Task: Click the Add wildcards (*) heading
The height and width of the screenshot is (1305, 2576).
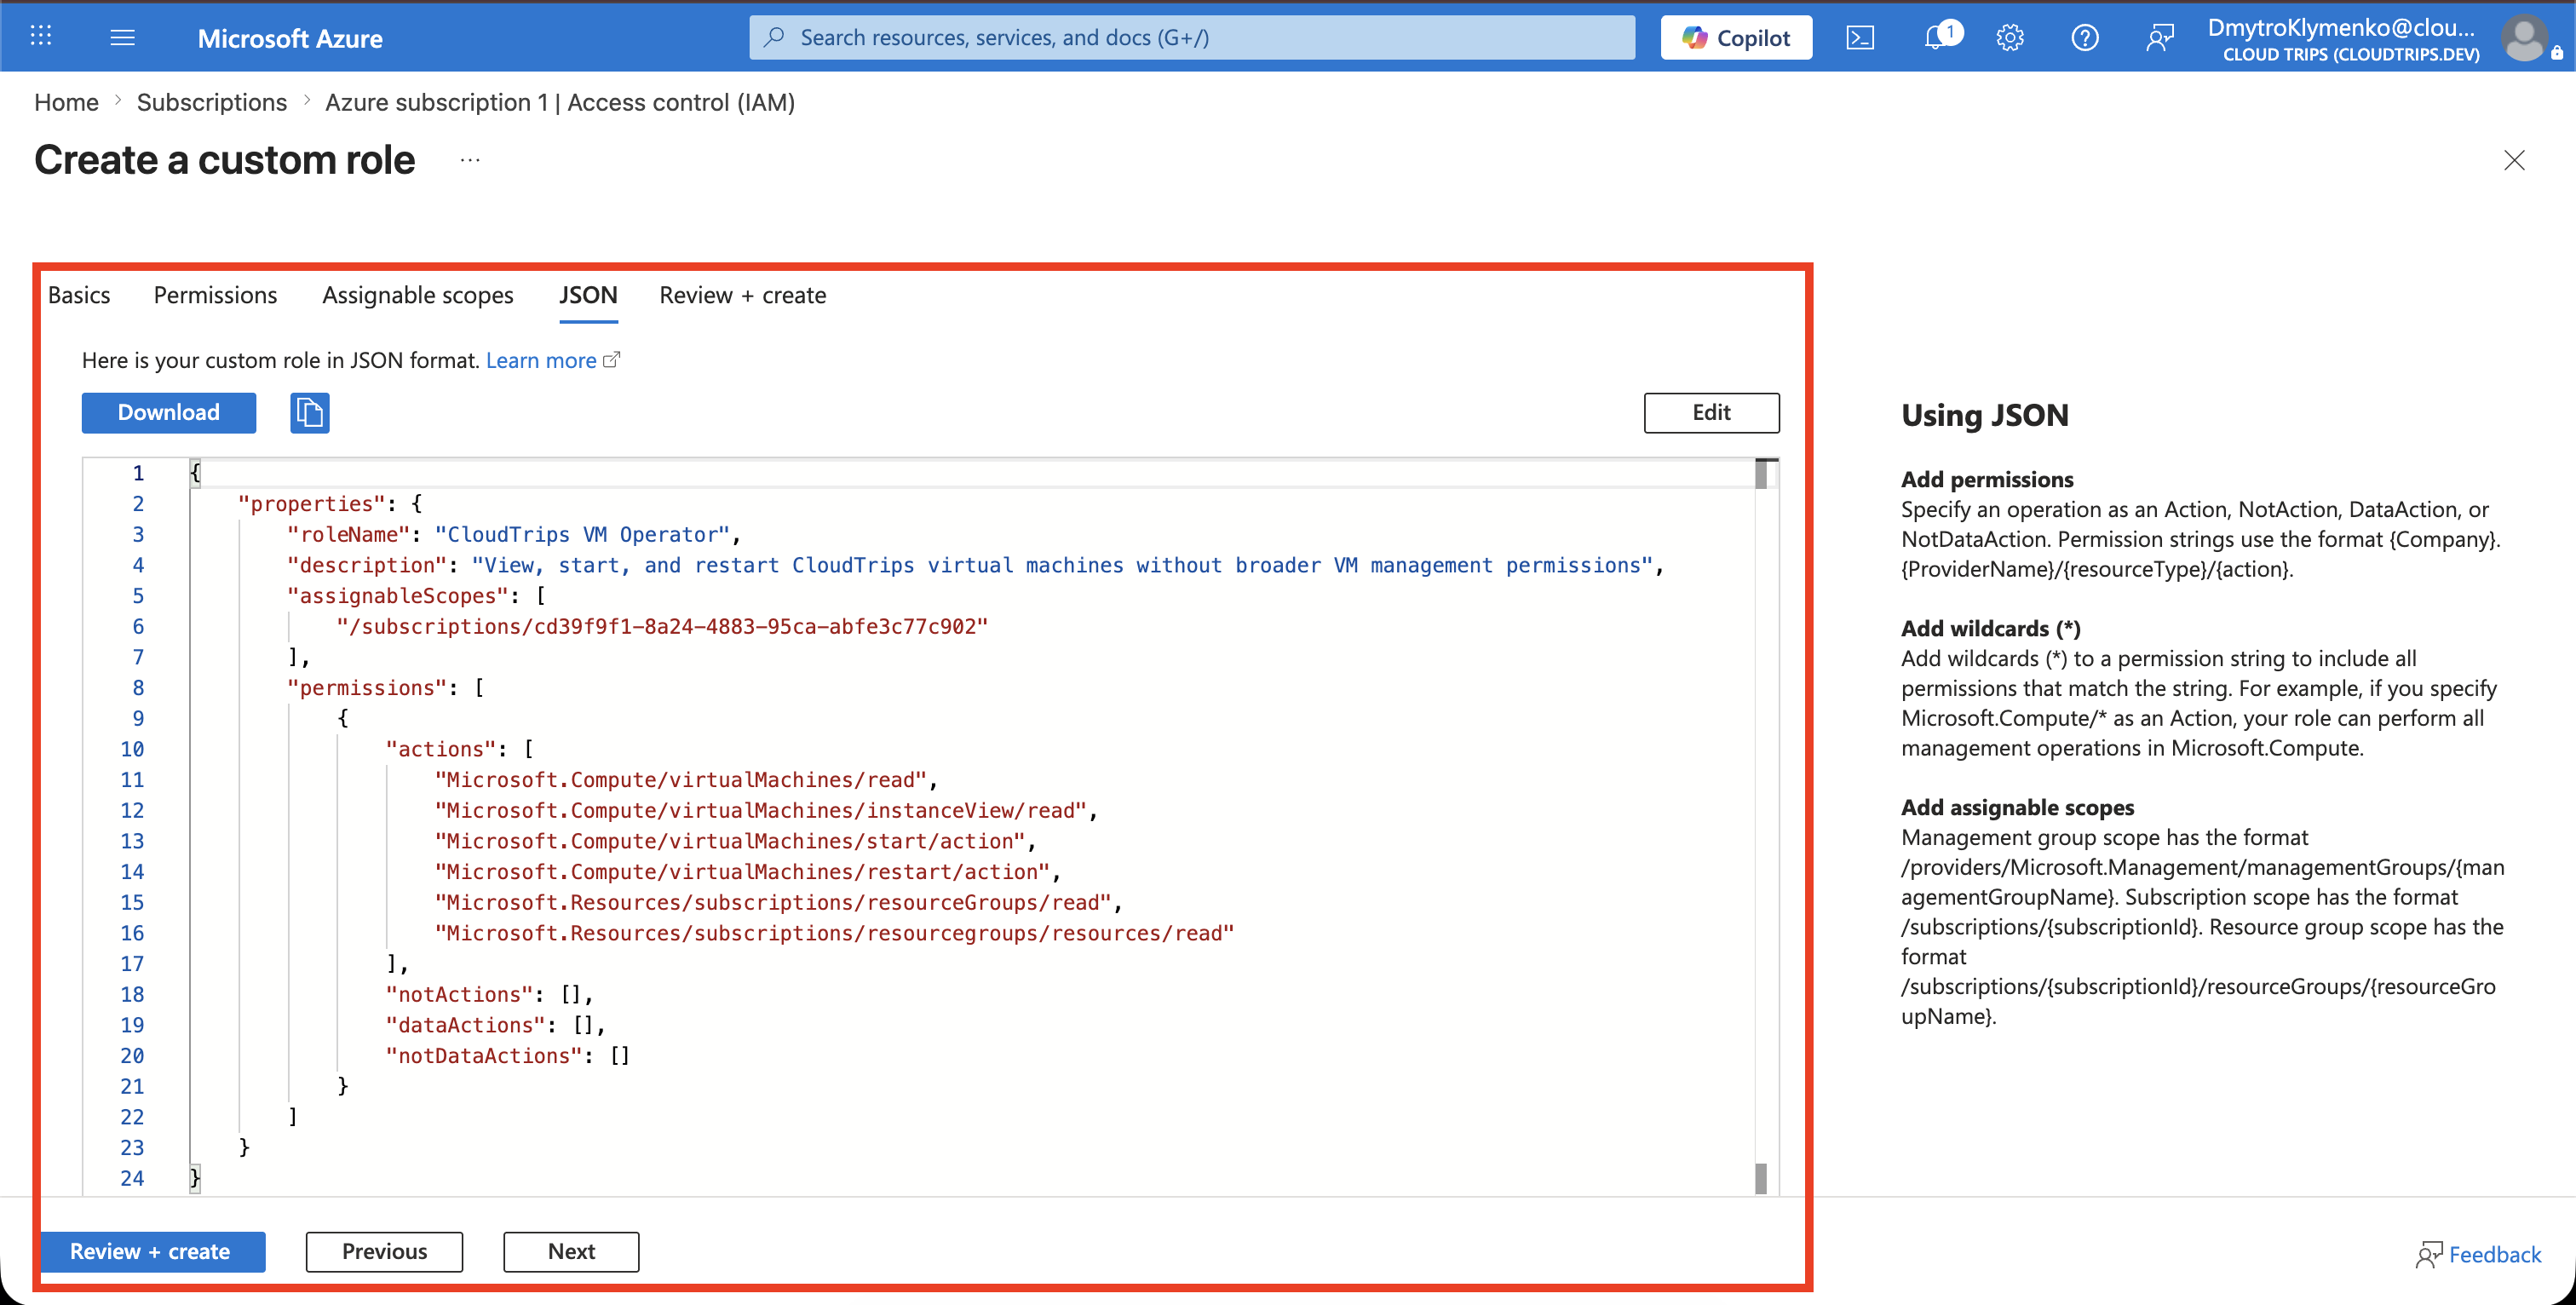Action: click(1990, 628)
